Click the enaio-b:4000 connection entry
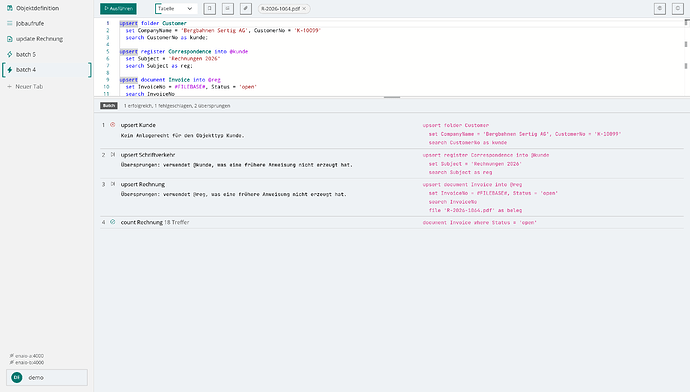Image resolution: width=690 pixels, height=392 pixels. click(26, 363)
